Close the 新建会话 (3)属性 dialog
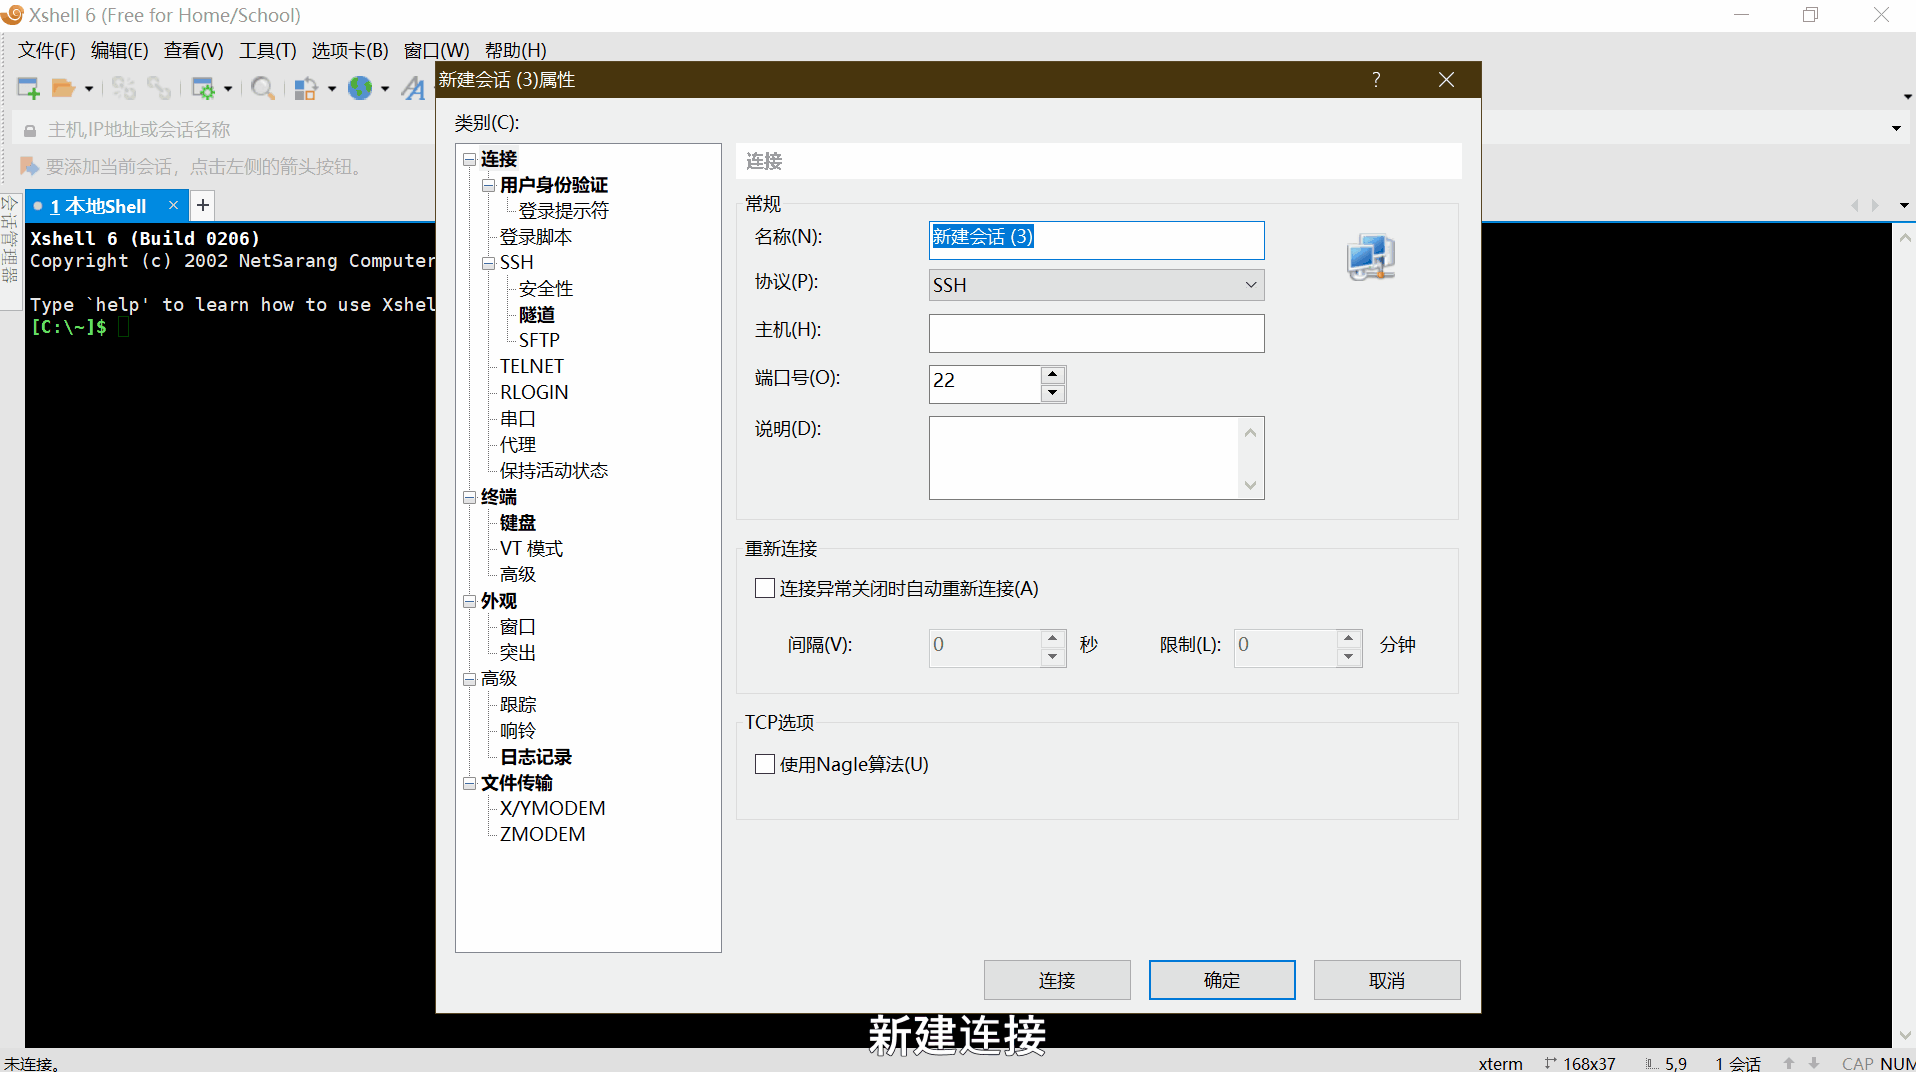This screenshot has height=1072, width=1916. point(1446,79)
